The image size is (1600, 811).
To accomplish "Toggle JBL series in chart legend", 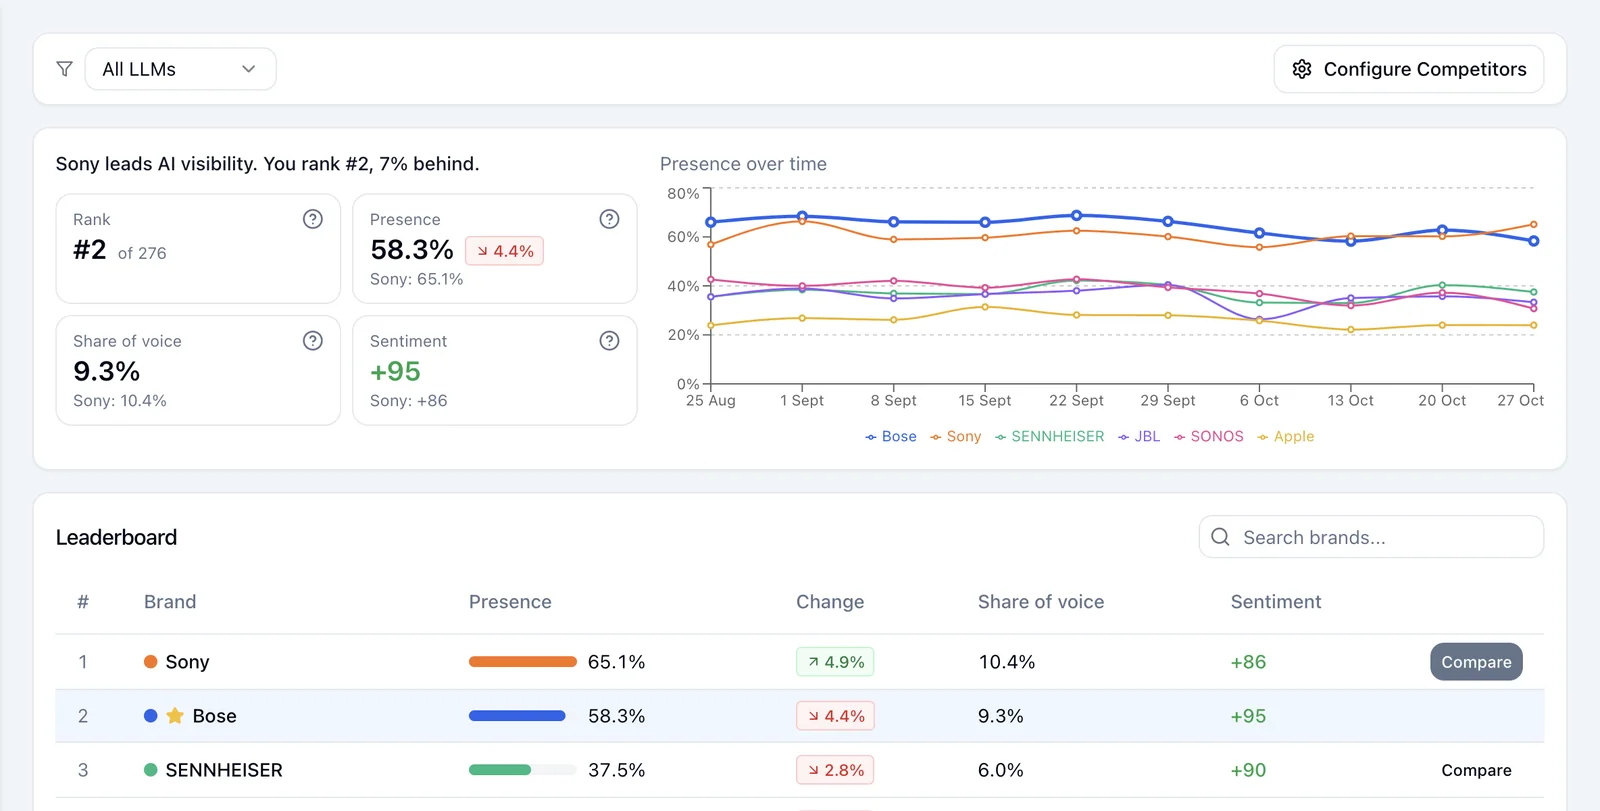I will tap(1139, 436).
